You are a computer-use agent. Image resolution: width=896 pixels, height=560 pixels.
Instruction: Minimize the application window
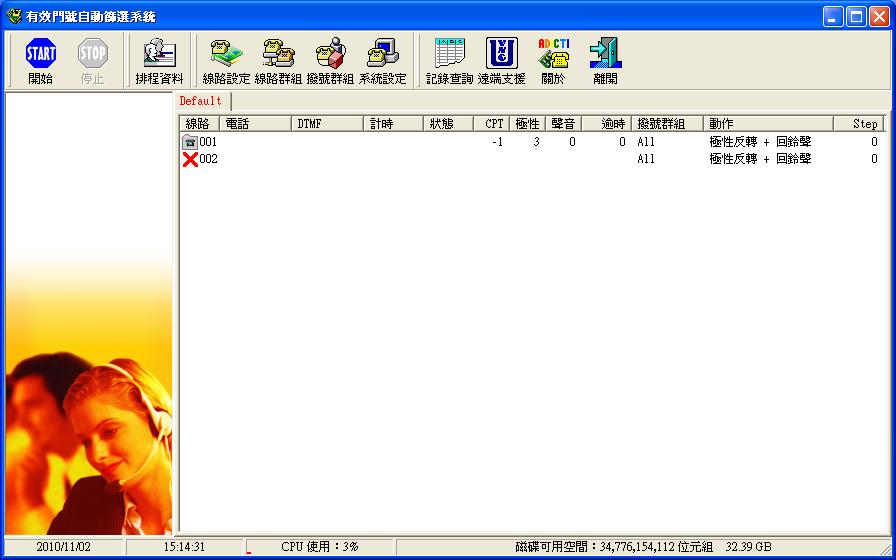point(833,17)
